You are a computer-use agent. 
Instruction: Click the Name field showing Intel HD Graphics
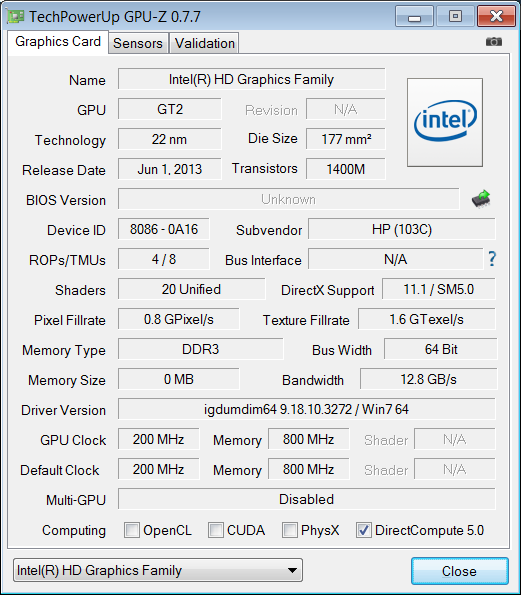[251, 79]
